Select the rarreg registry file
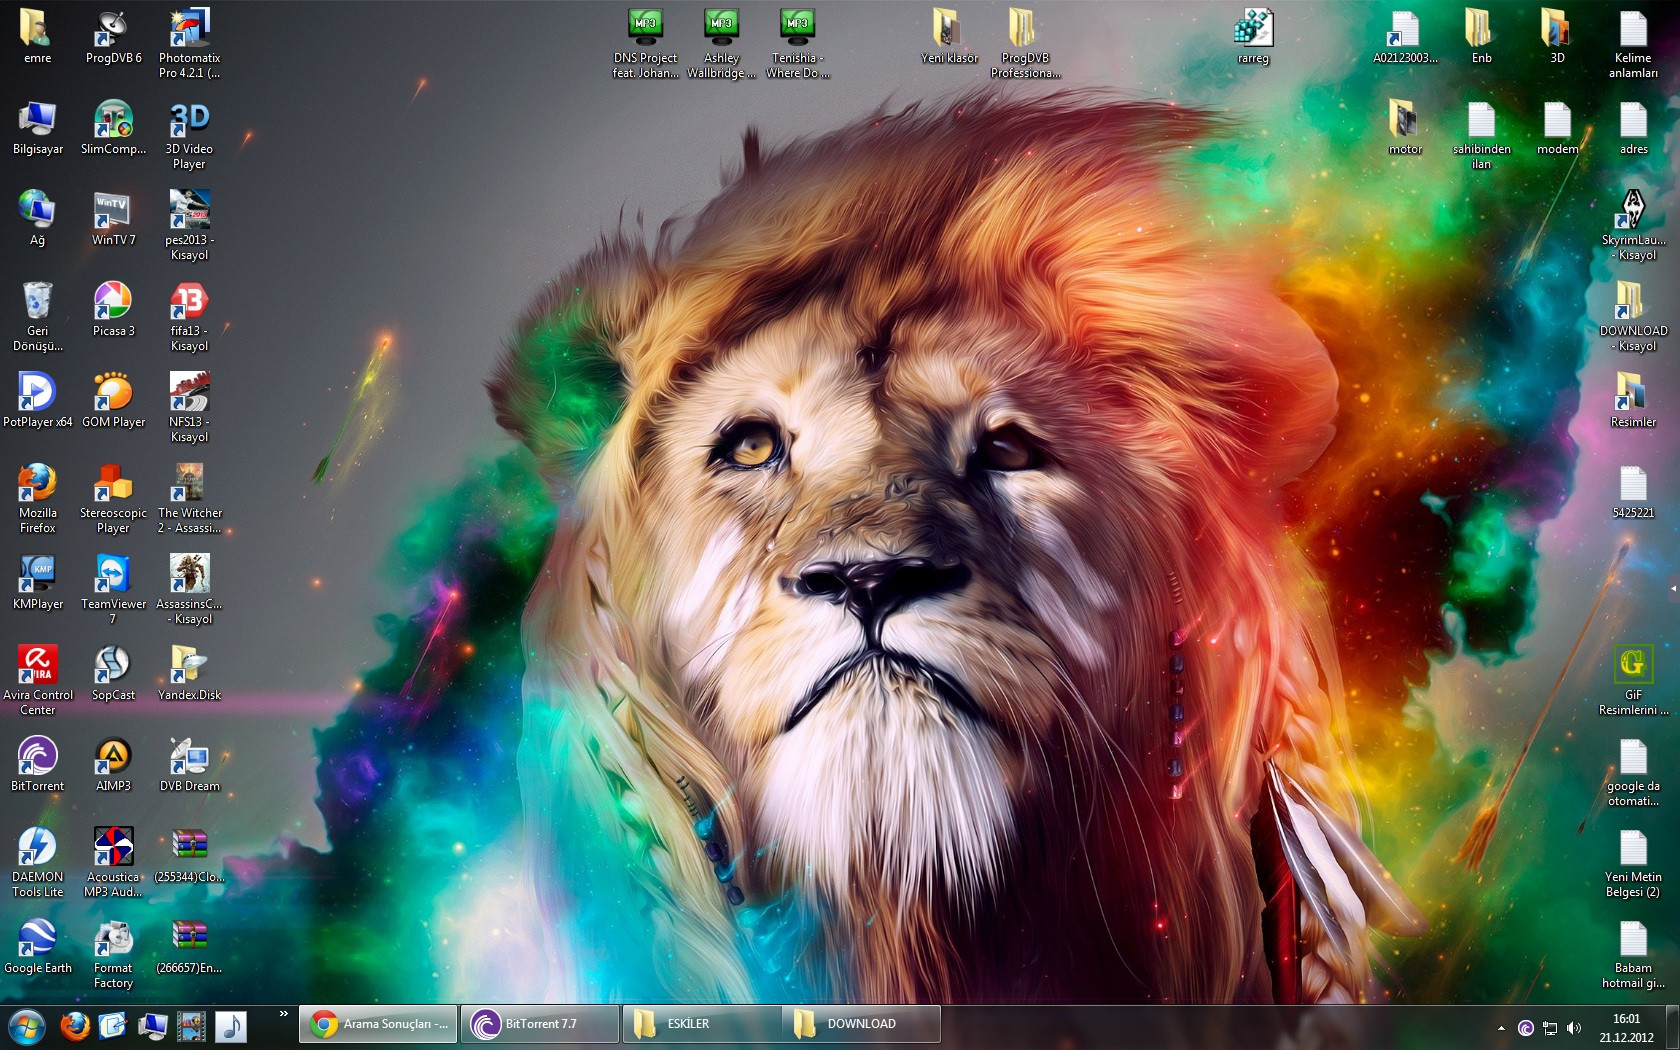This screenshot has height=1050, width=1680. coord(1253,38)
